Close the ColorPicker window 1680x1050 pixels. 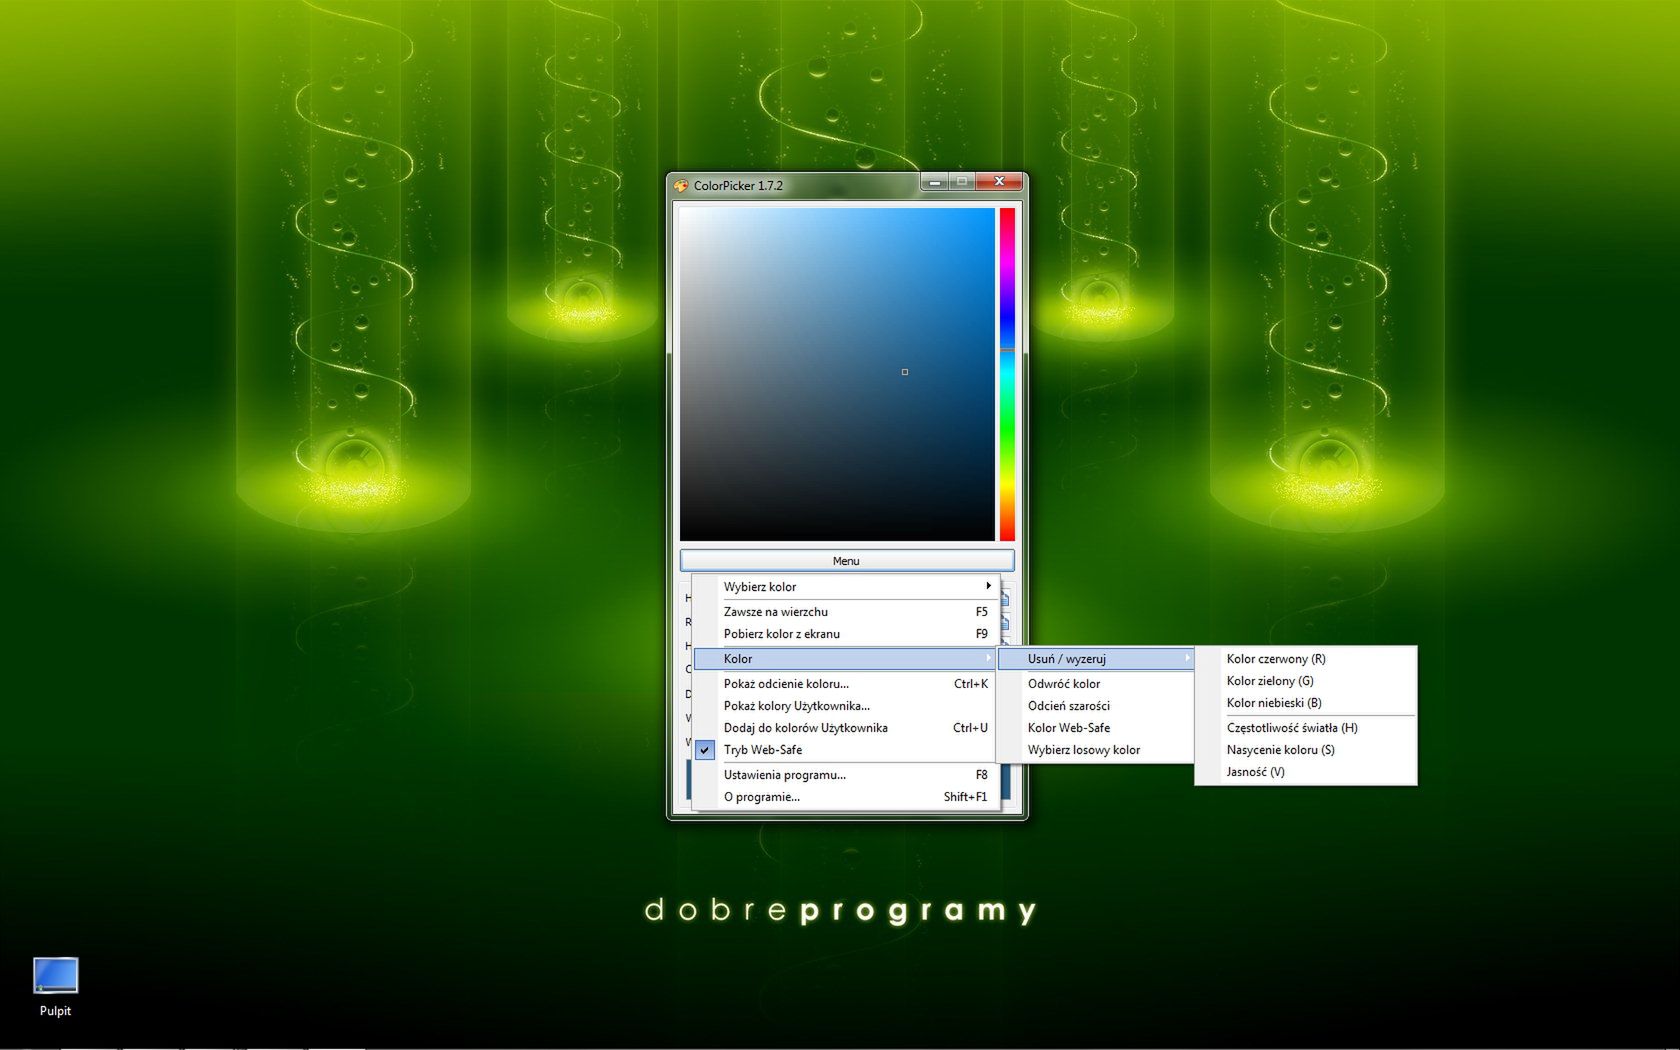[999, 182]
